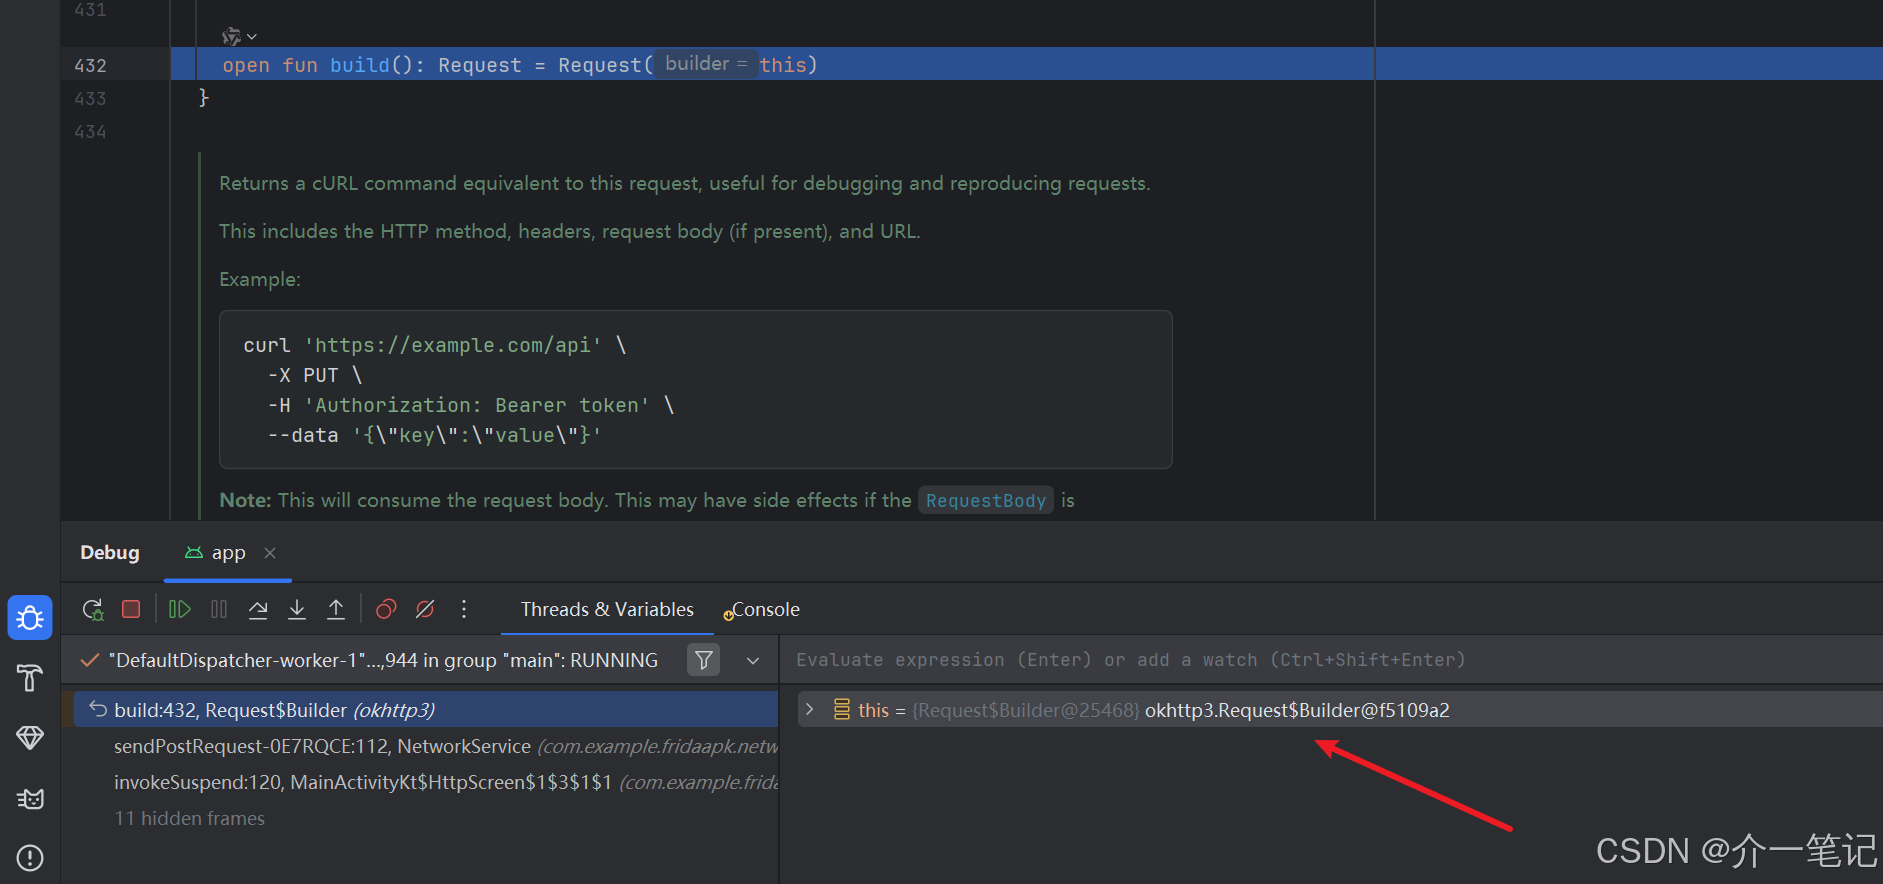
Task: Open the Debug tool window sidebar icon
Action: click(30, 617)
